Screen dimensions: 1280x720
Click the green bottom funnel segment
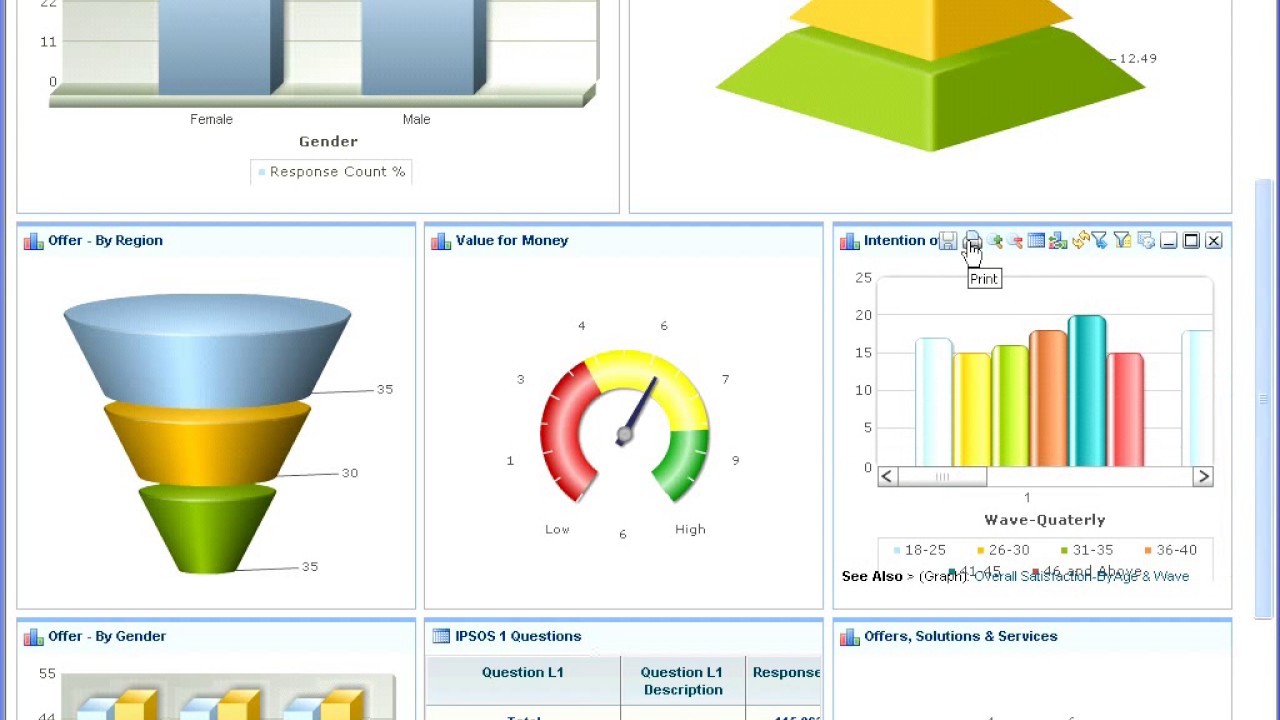tap(207, 530)
